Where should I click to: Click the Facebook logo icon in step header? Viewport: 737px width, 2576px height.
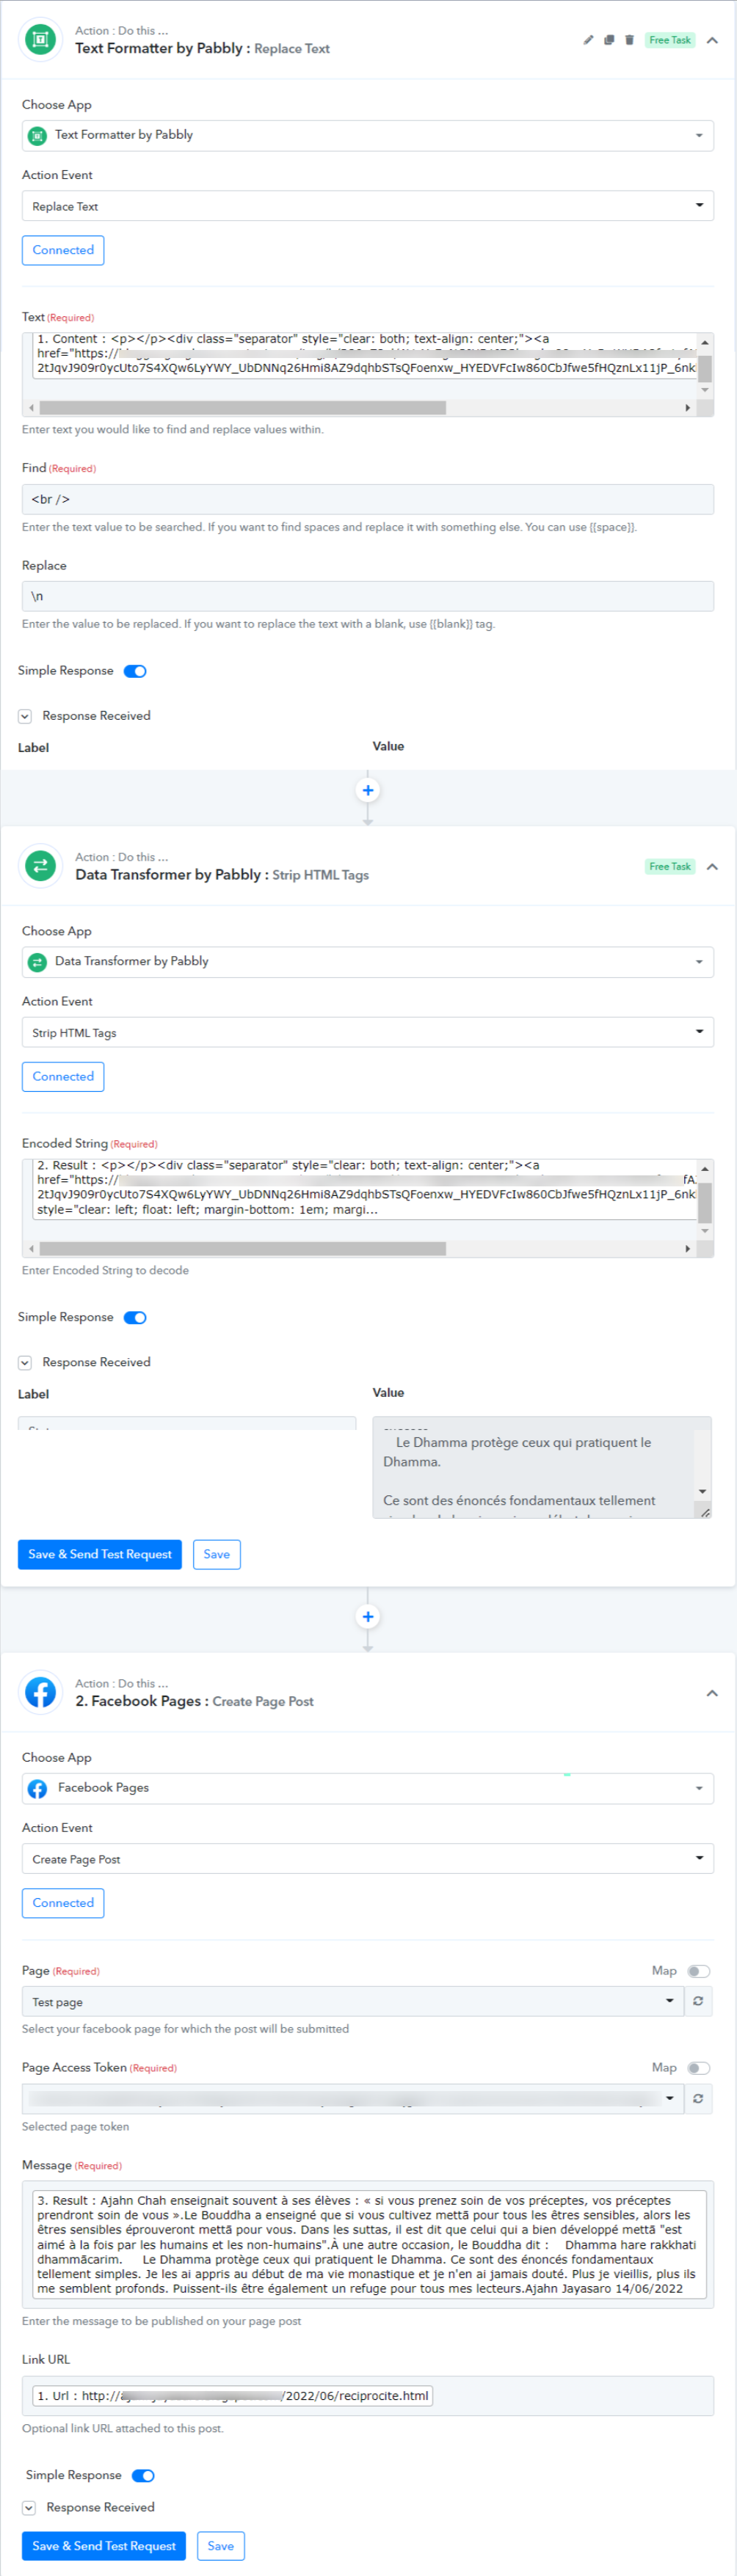click(40, 1692)
